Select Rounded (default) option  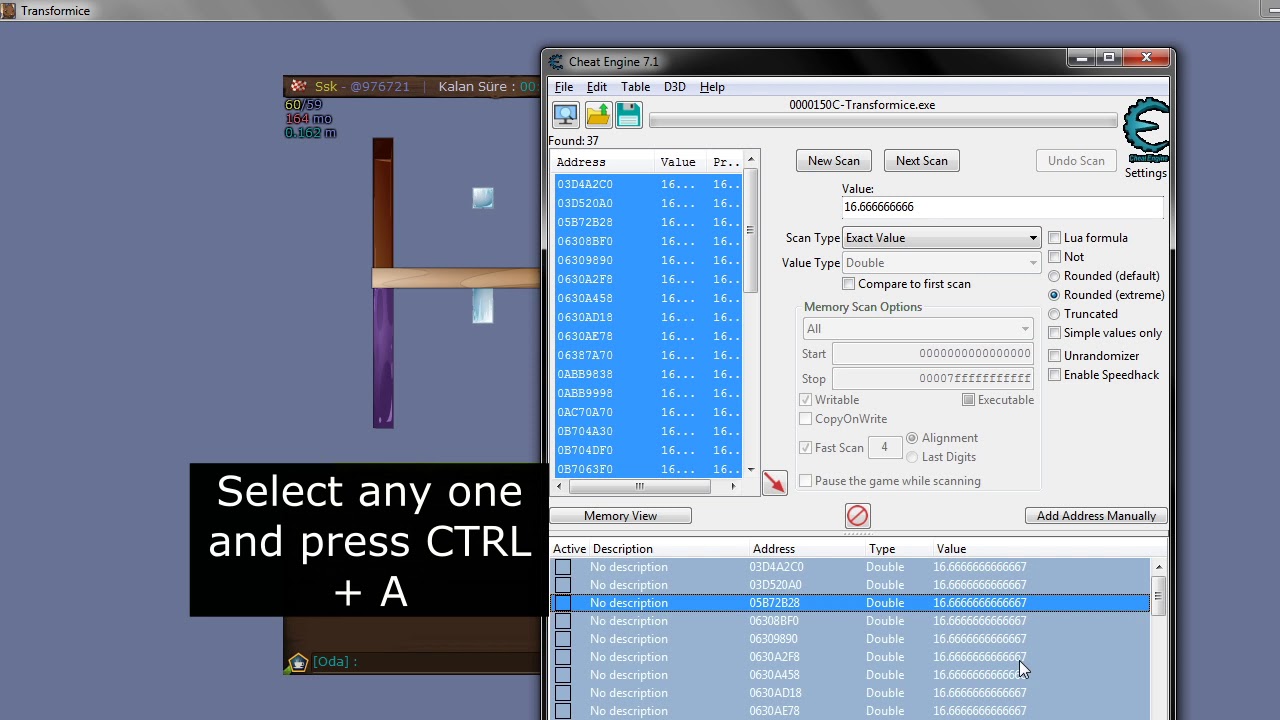pos(1054,276)
